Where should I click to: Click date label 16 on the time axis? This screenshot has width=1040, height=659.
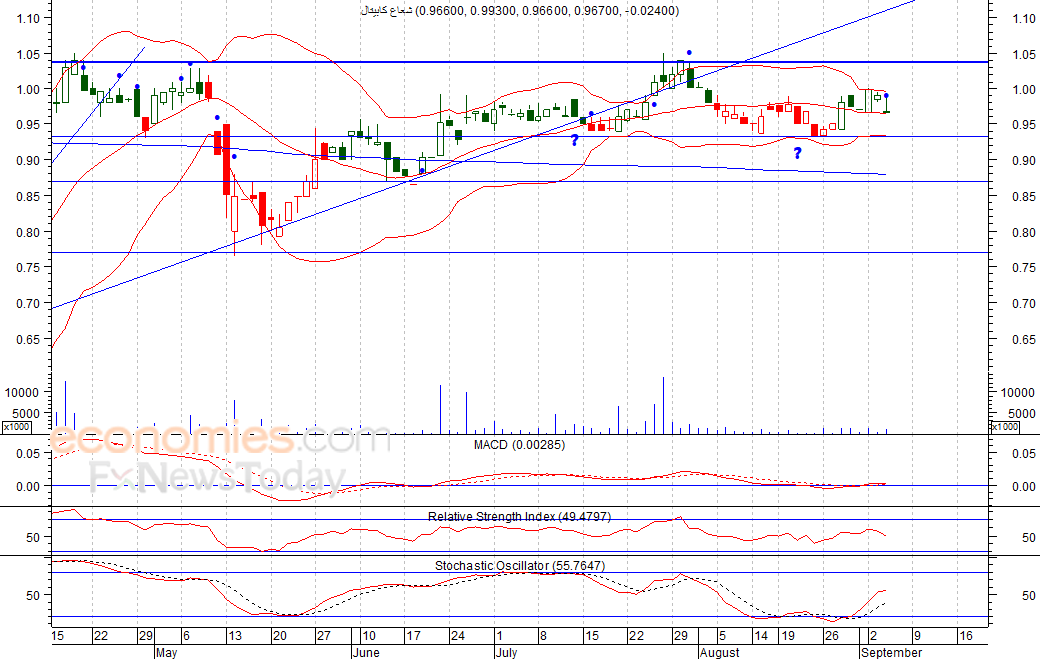966,636
